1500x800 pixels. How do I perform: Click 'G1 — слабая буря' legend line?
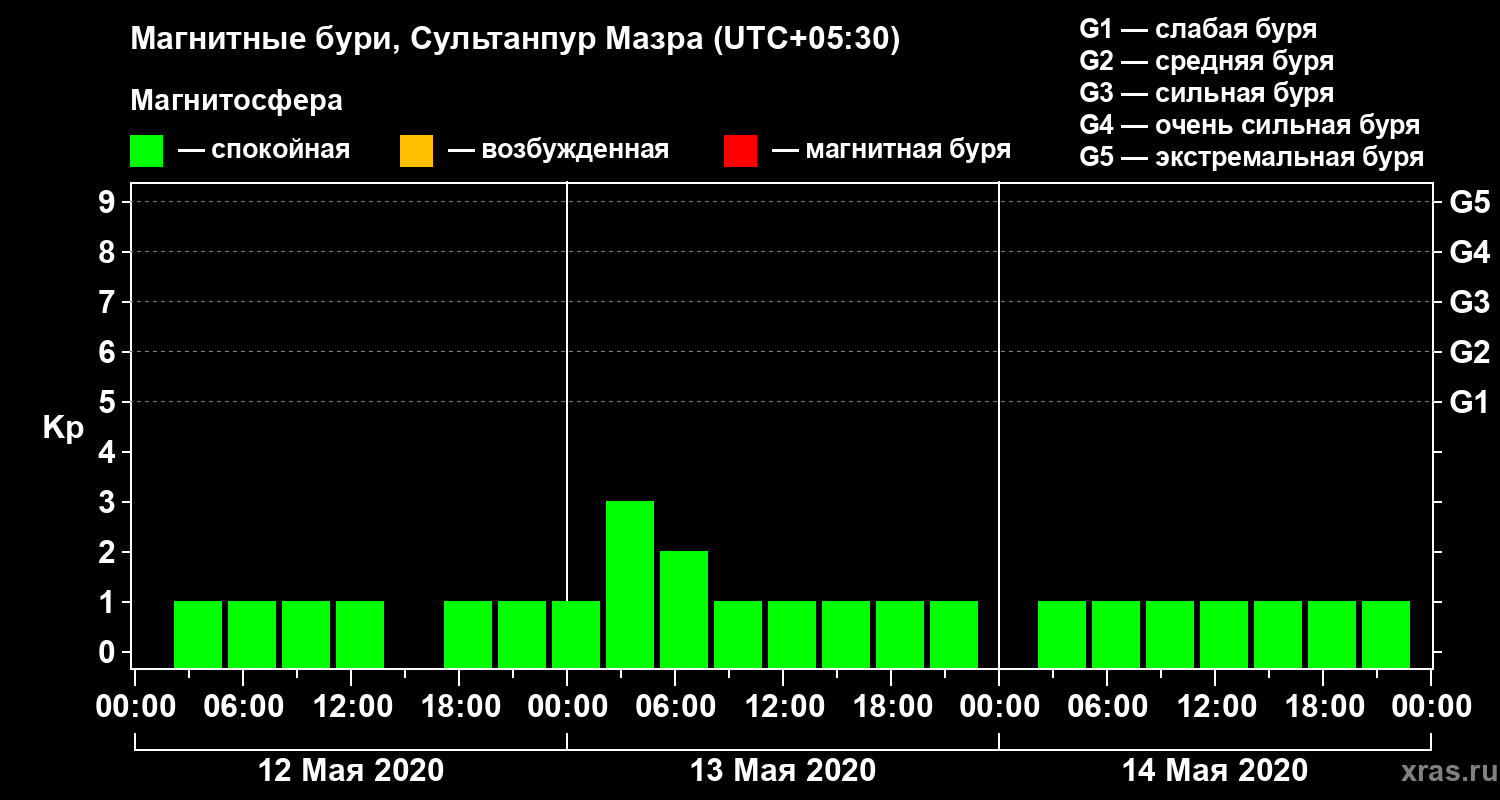coord(1198,28)
